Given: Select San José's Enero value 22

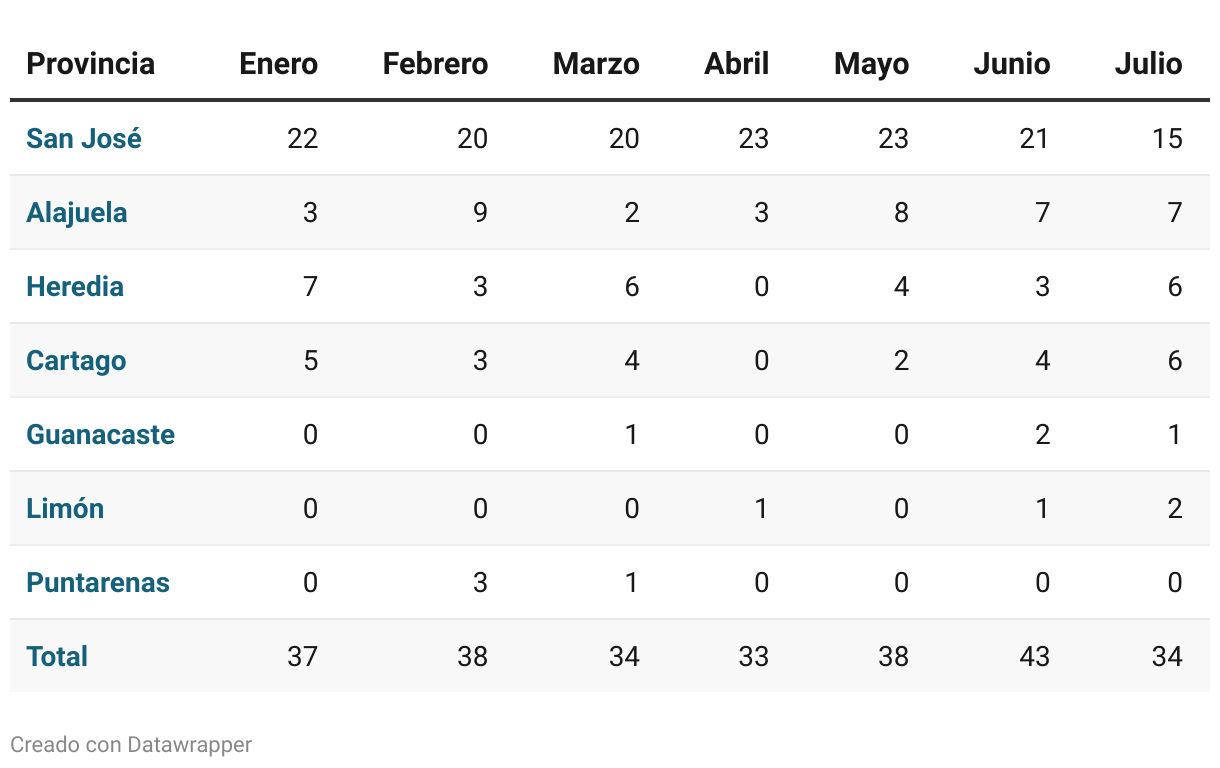Looking at the screenshot, I should [302, 138].
